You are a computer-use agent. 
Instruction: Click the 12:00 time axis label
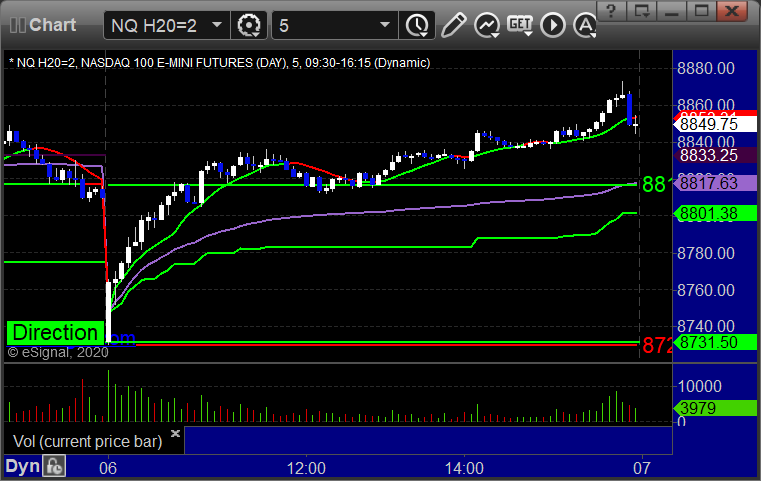pyautogui.click(x=306, y=468)
